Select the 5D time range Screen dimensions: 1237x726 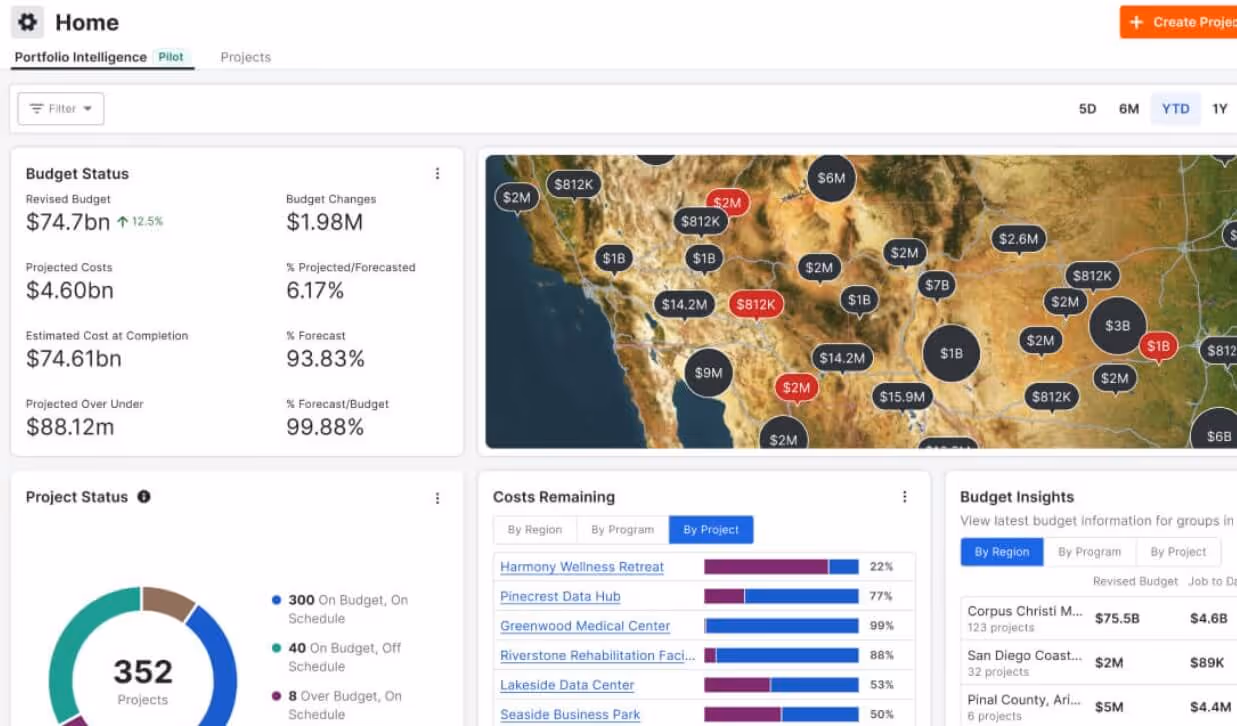pos(1087,108)
